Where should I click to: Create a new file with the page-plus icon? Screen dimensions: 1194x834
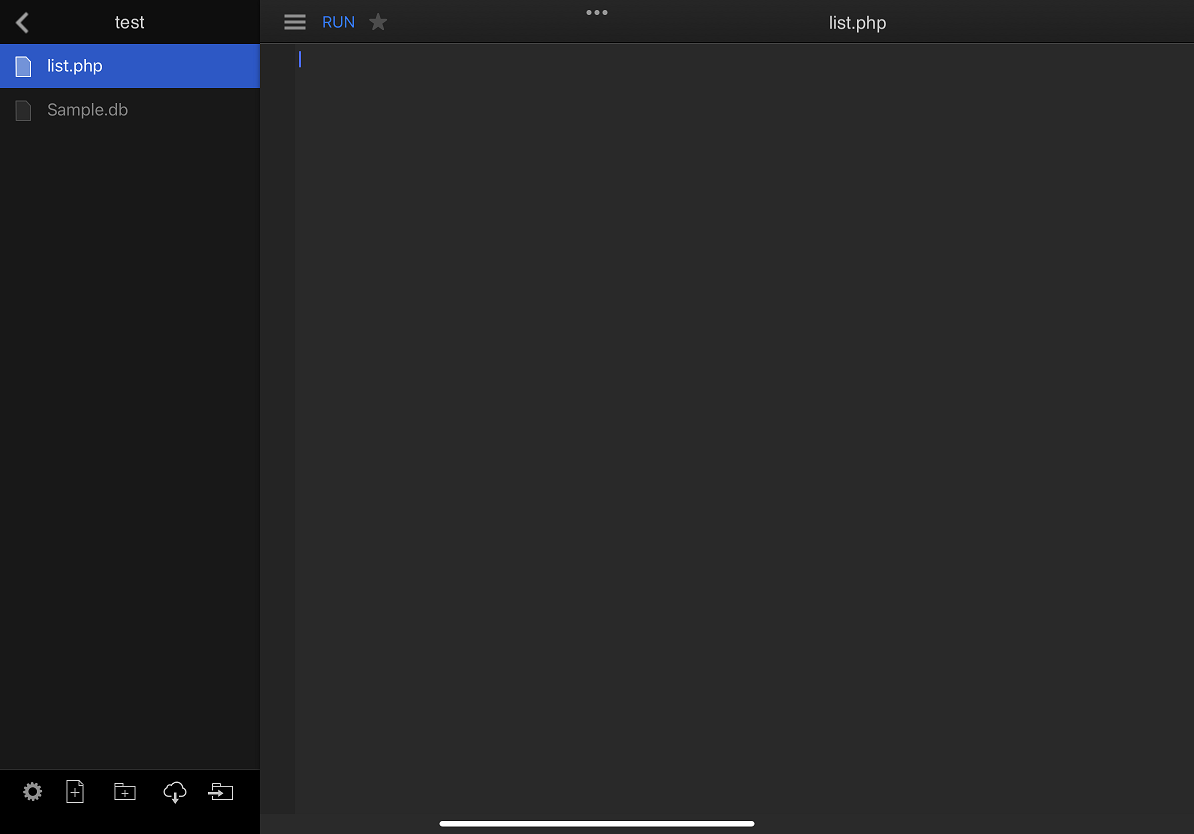point(75,792)
